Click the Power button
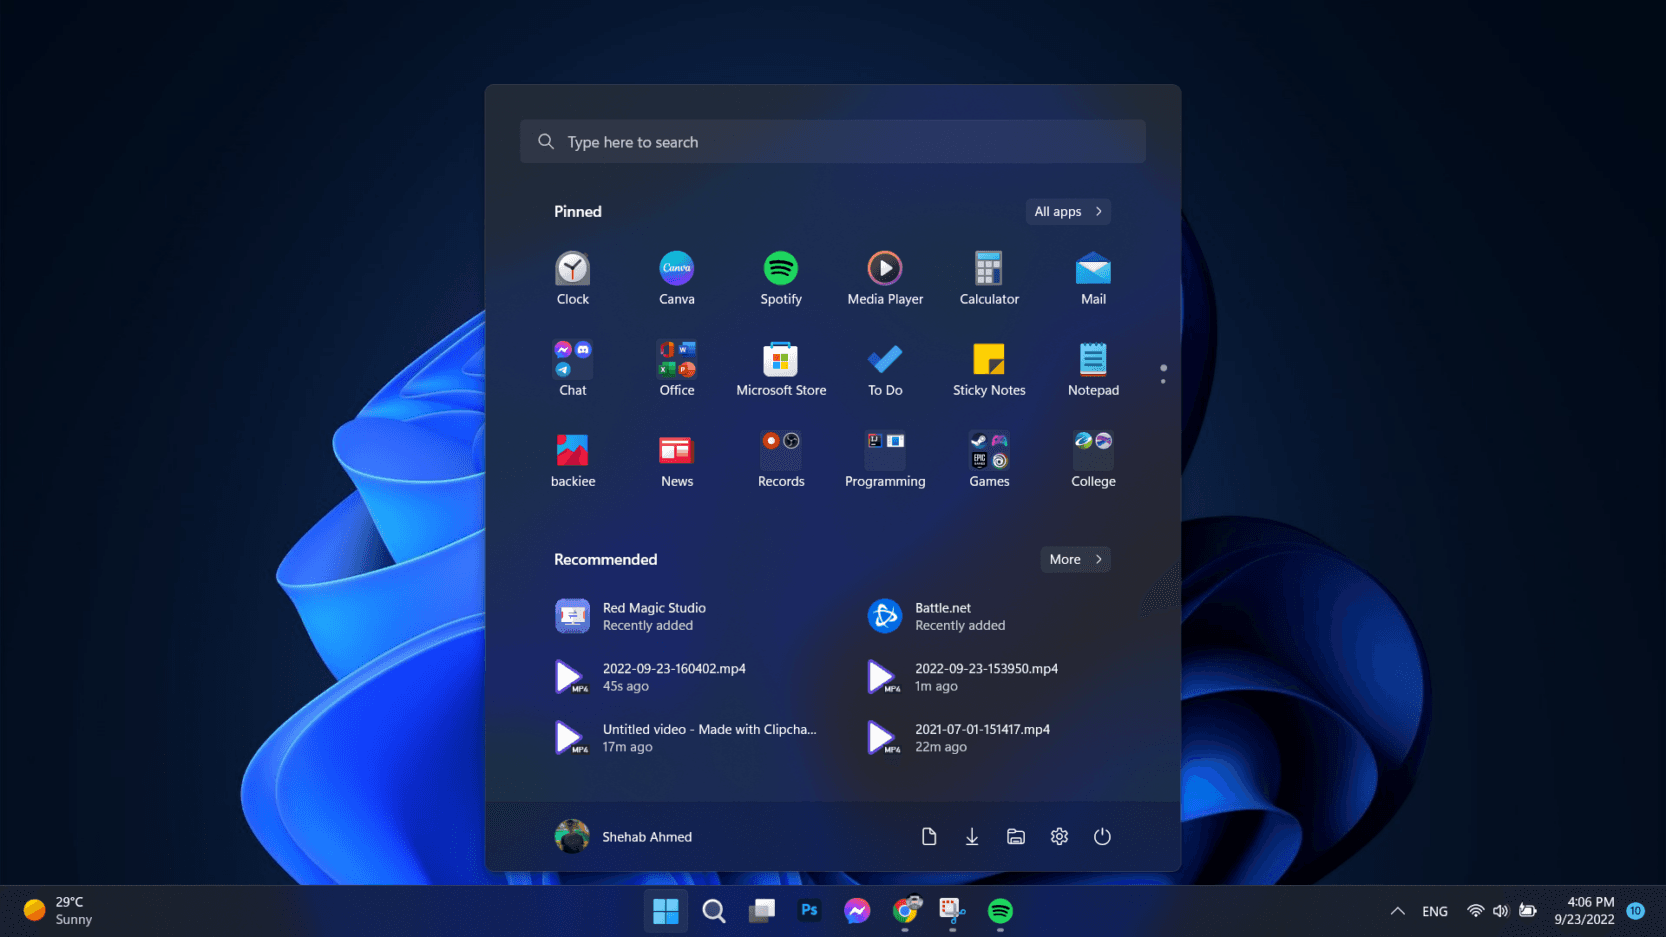 (1102, 836)
